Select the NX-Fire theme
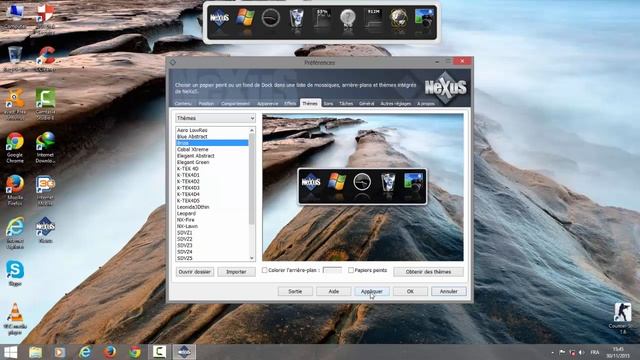This screenshot has height=360, width=640. point(186,220)
